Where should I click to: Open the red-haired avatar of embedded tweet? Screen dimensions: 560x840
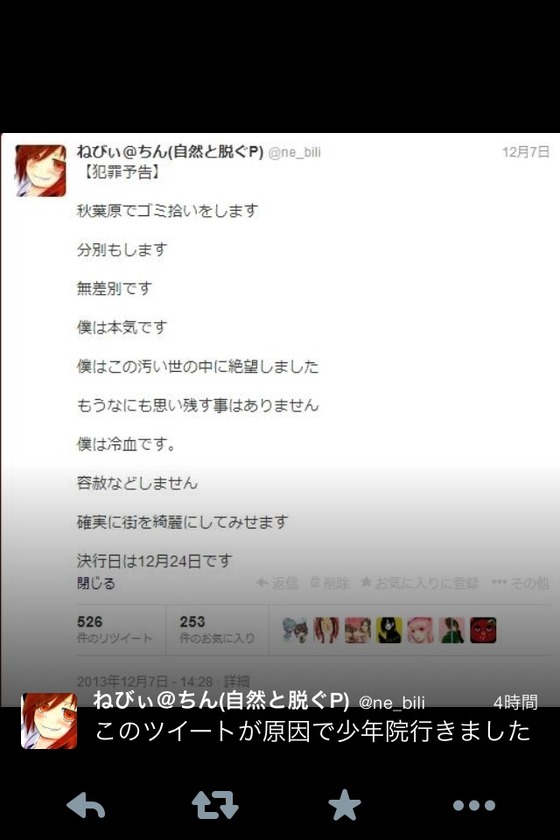41,170
